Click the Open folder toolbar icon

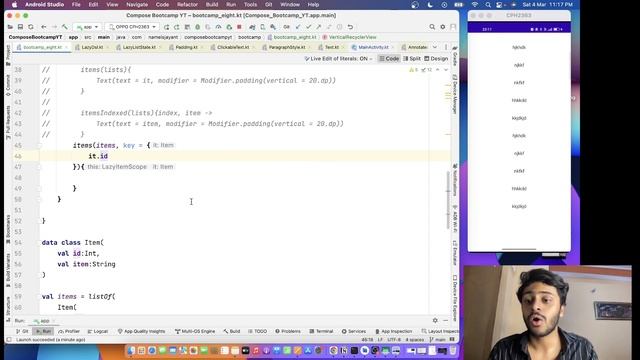click(10, 27)
